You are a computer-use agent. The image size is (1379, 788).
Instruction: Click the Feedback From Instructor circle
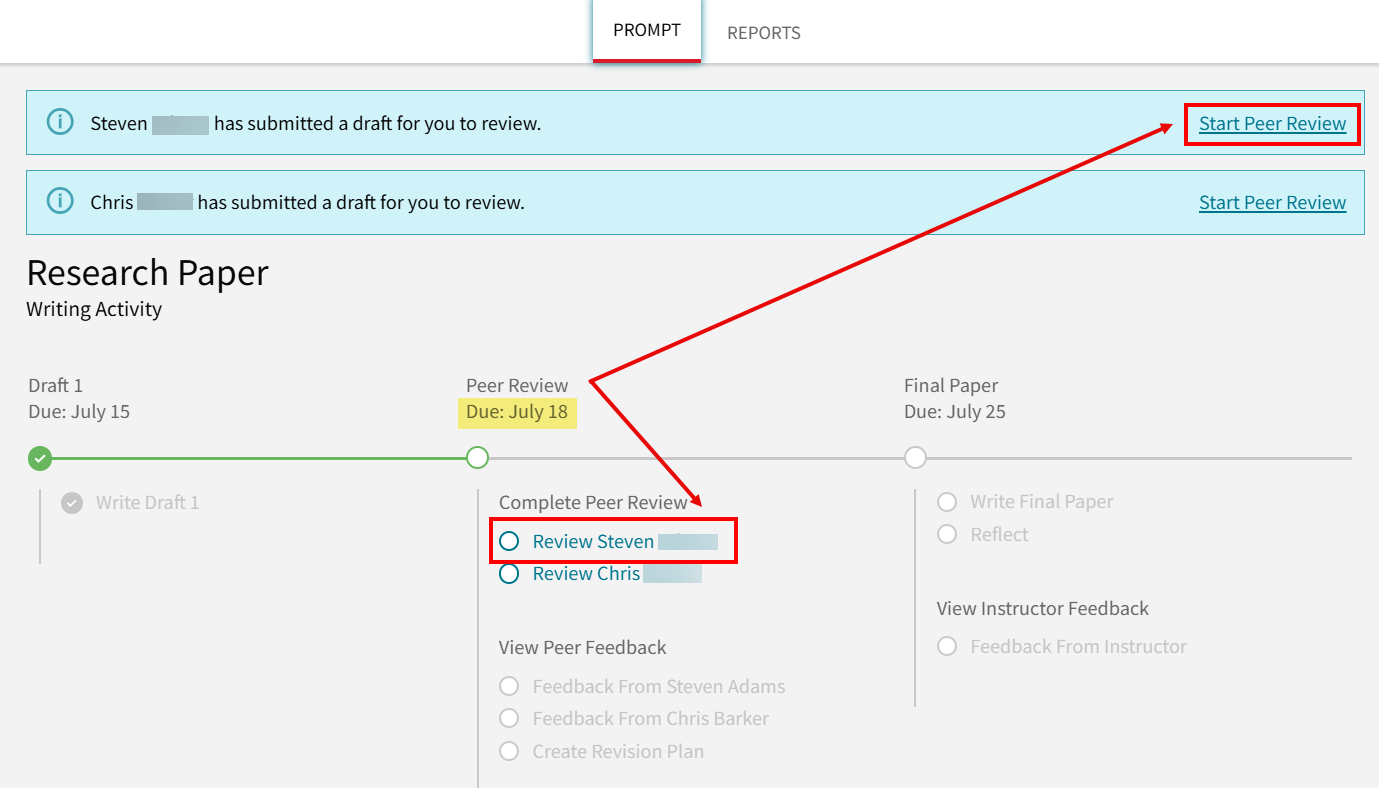[x=947, y=647]
